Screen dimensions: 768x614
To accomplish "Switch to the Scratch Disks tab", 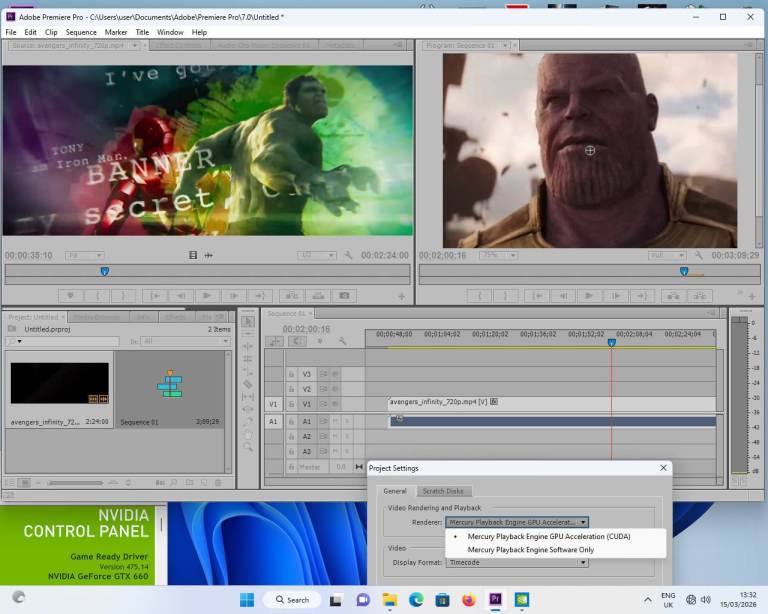I will tap(442, 491).
